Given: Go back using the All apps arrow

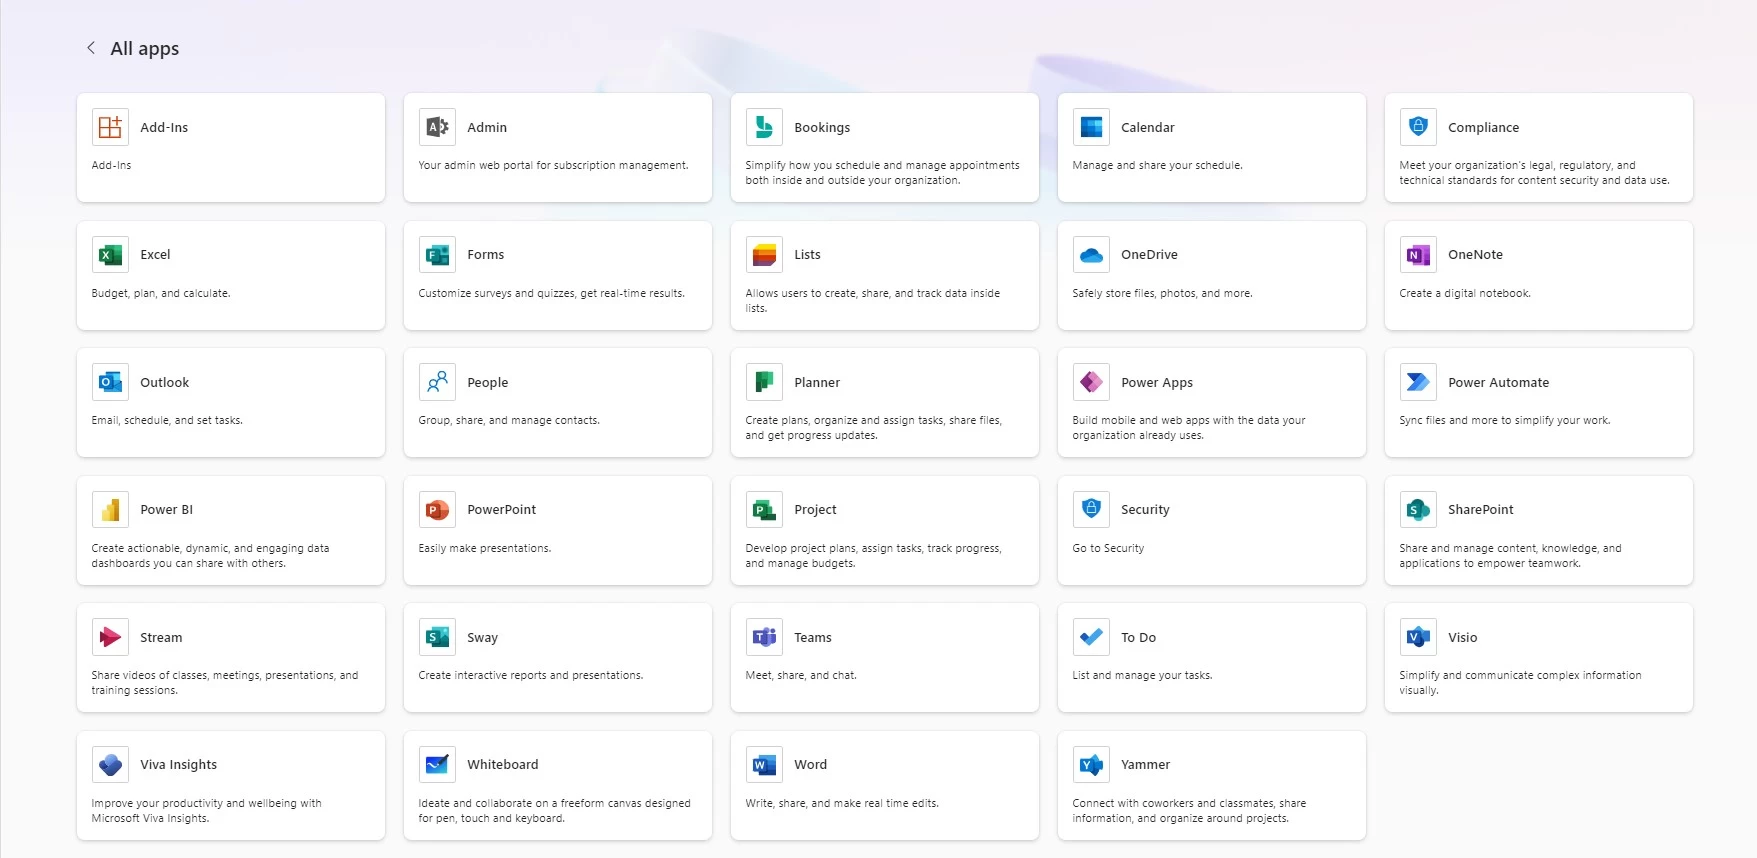Looking at the screenshot, I should tap(91, 48).
